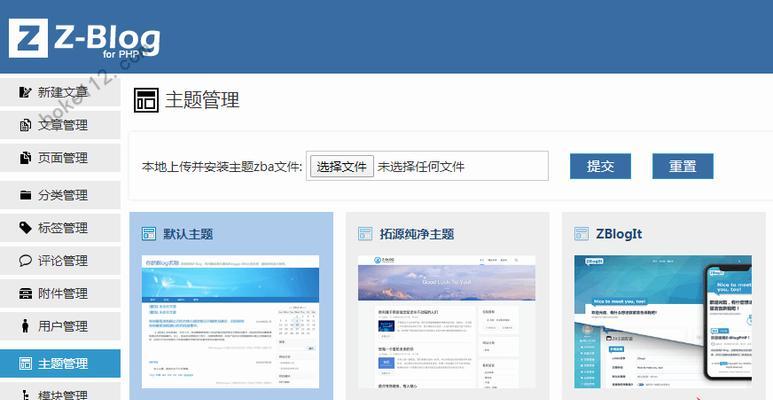Open 附件管理 menu item
773x400 pixels.
click(60, 293)
